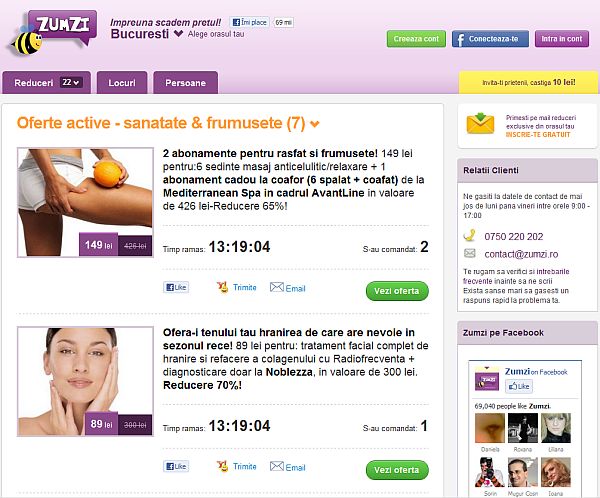Expand the Oferte active category arrow
The height and width of the screenshot is (498, 600).
coord(315,124)
